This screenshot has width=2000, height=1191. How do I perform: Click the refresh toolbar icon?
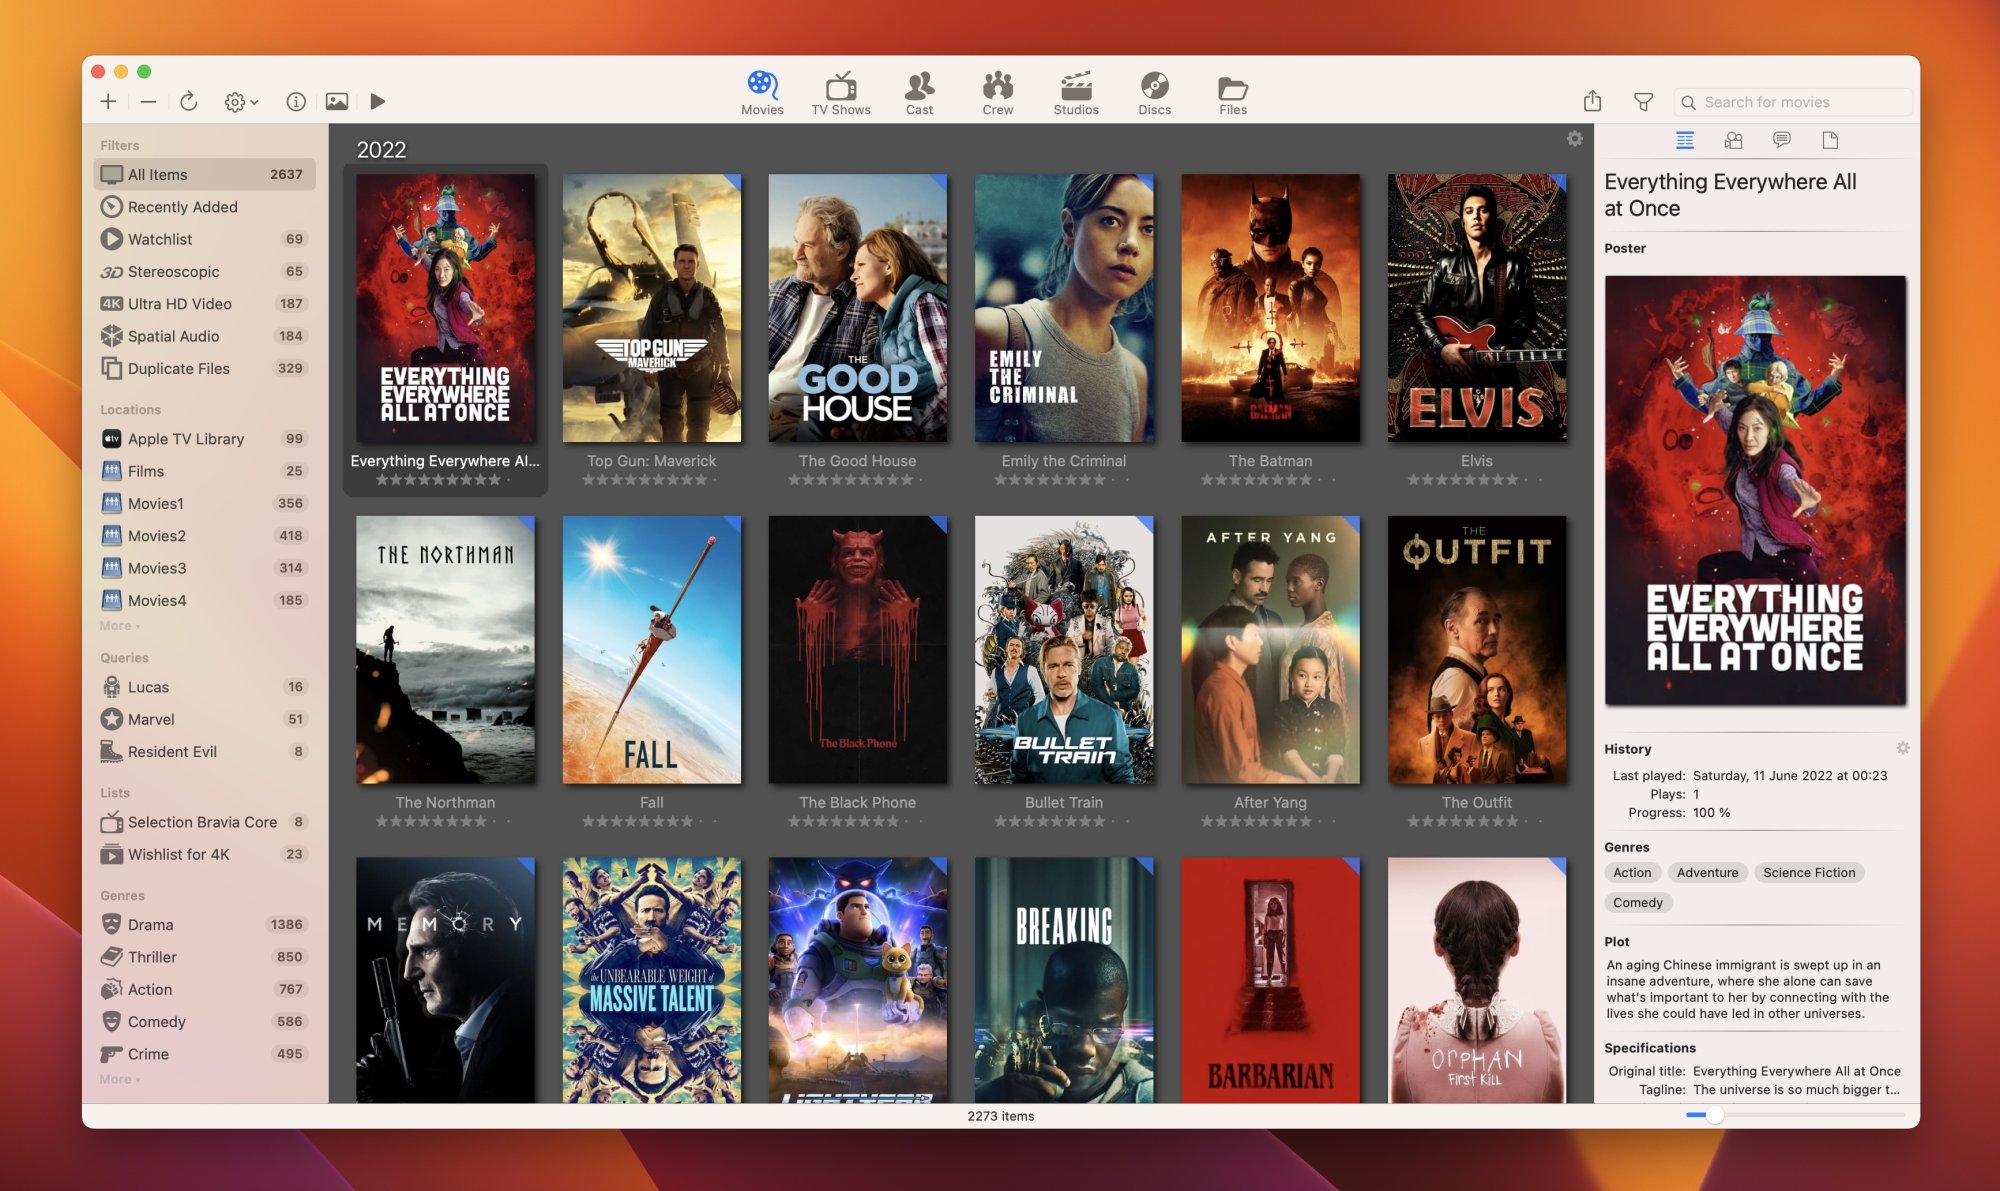(188, 101)
